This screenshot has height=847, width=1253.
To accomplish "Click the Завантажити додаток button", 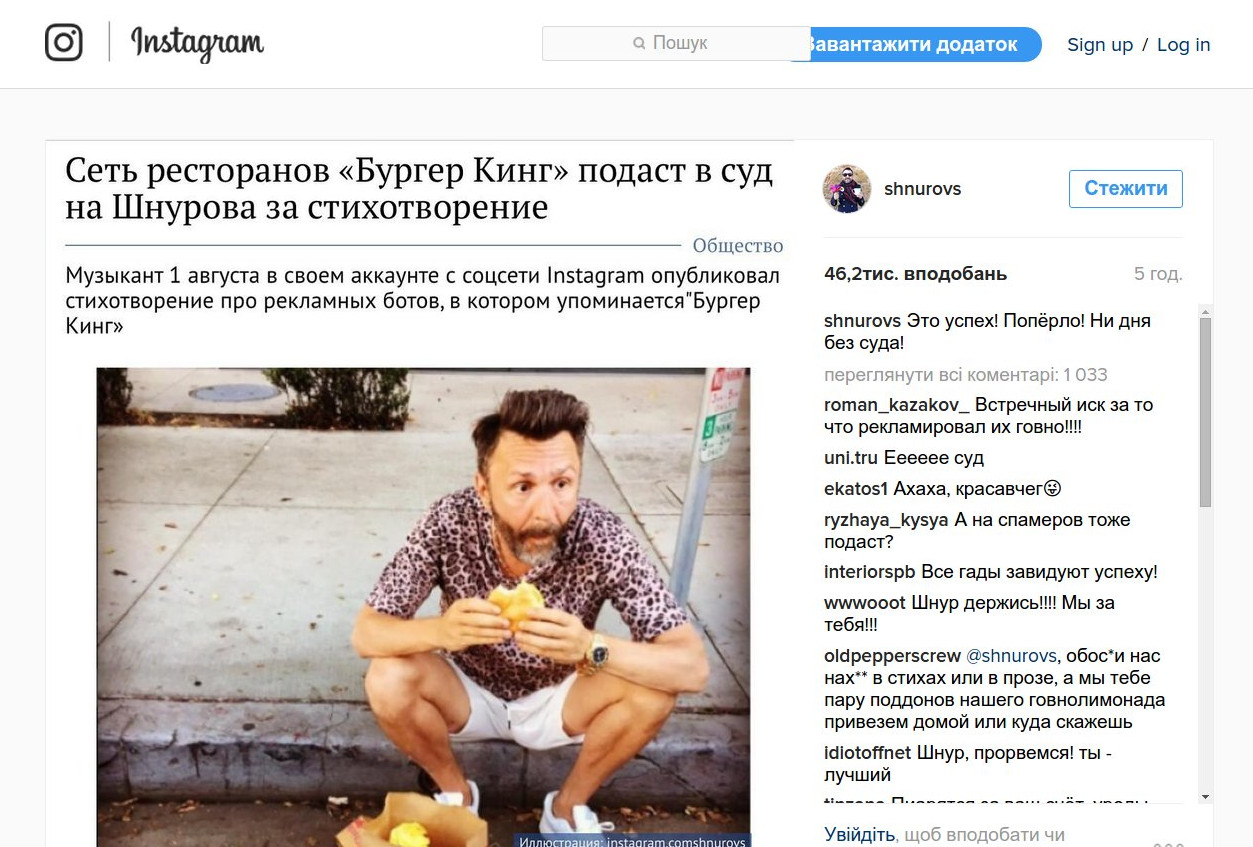I will (920, 44).
